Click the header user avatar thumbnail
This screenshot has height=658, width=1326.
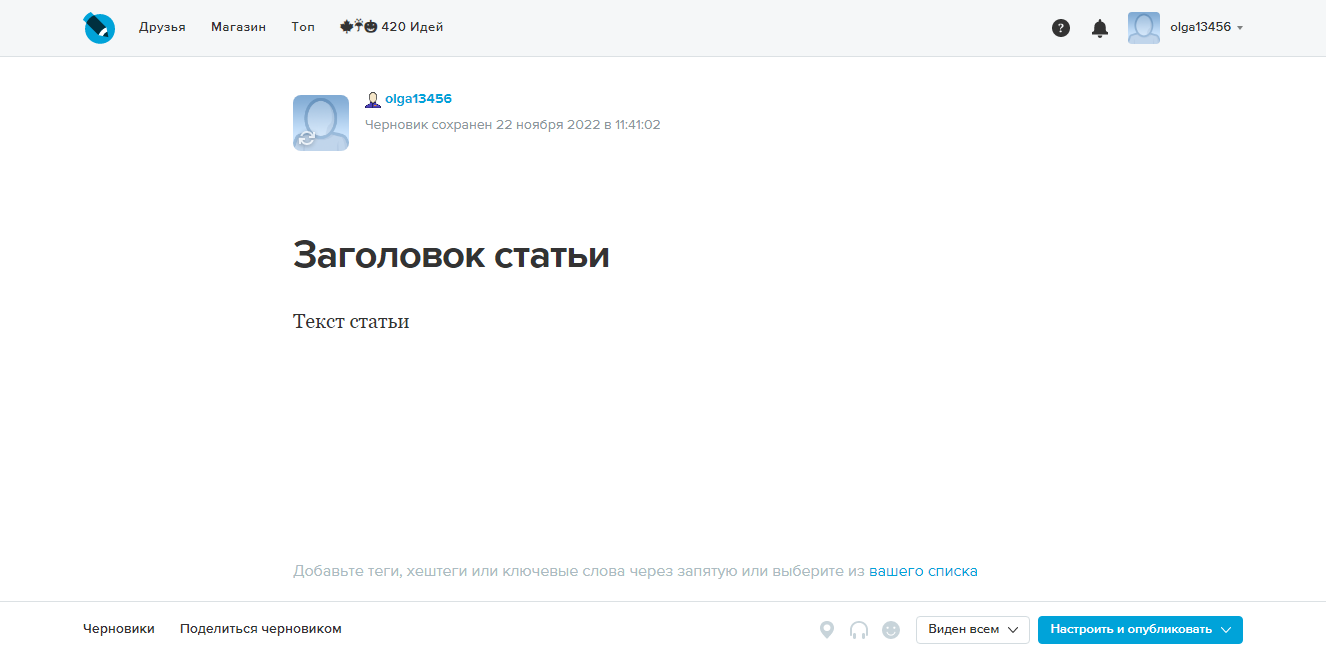(x=1144, y=28)
